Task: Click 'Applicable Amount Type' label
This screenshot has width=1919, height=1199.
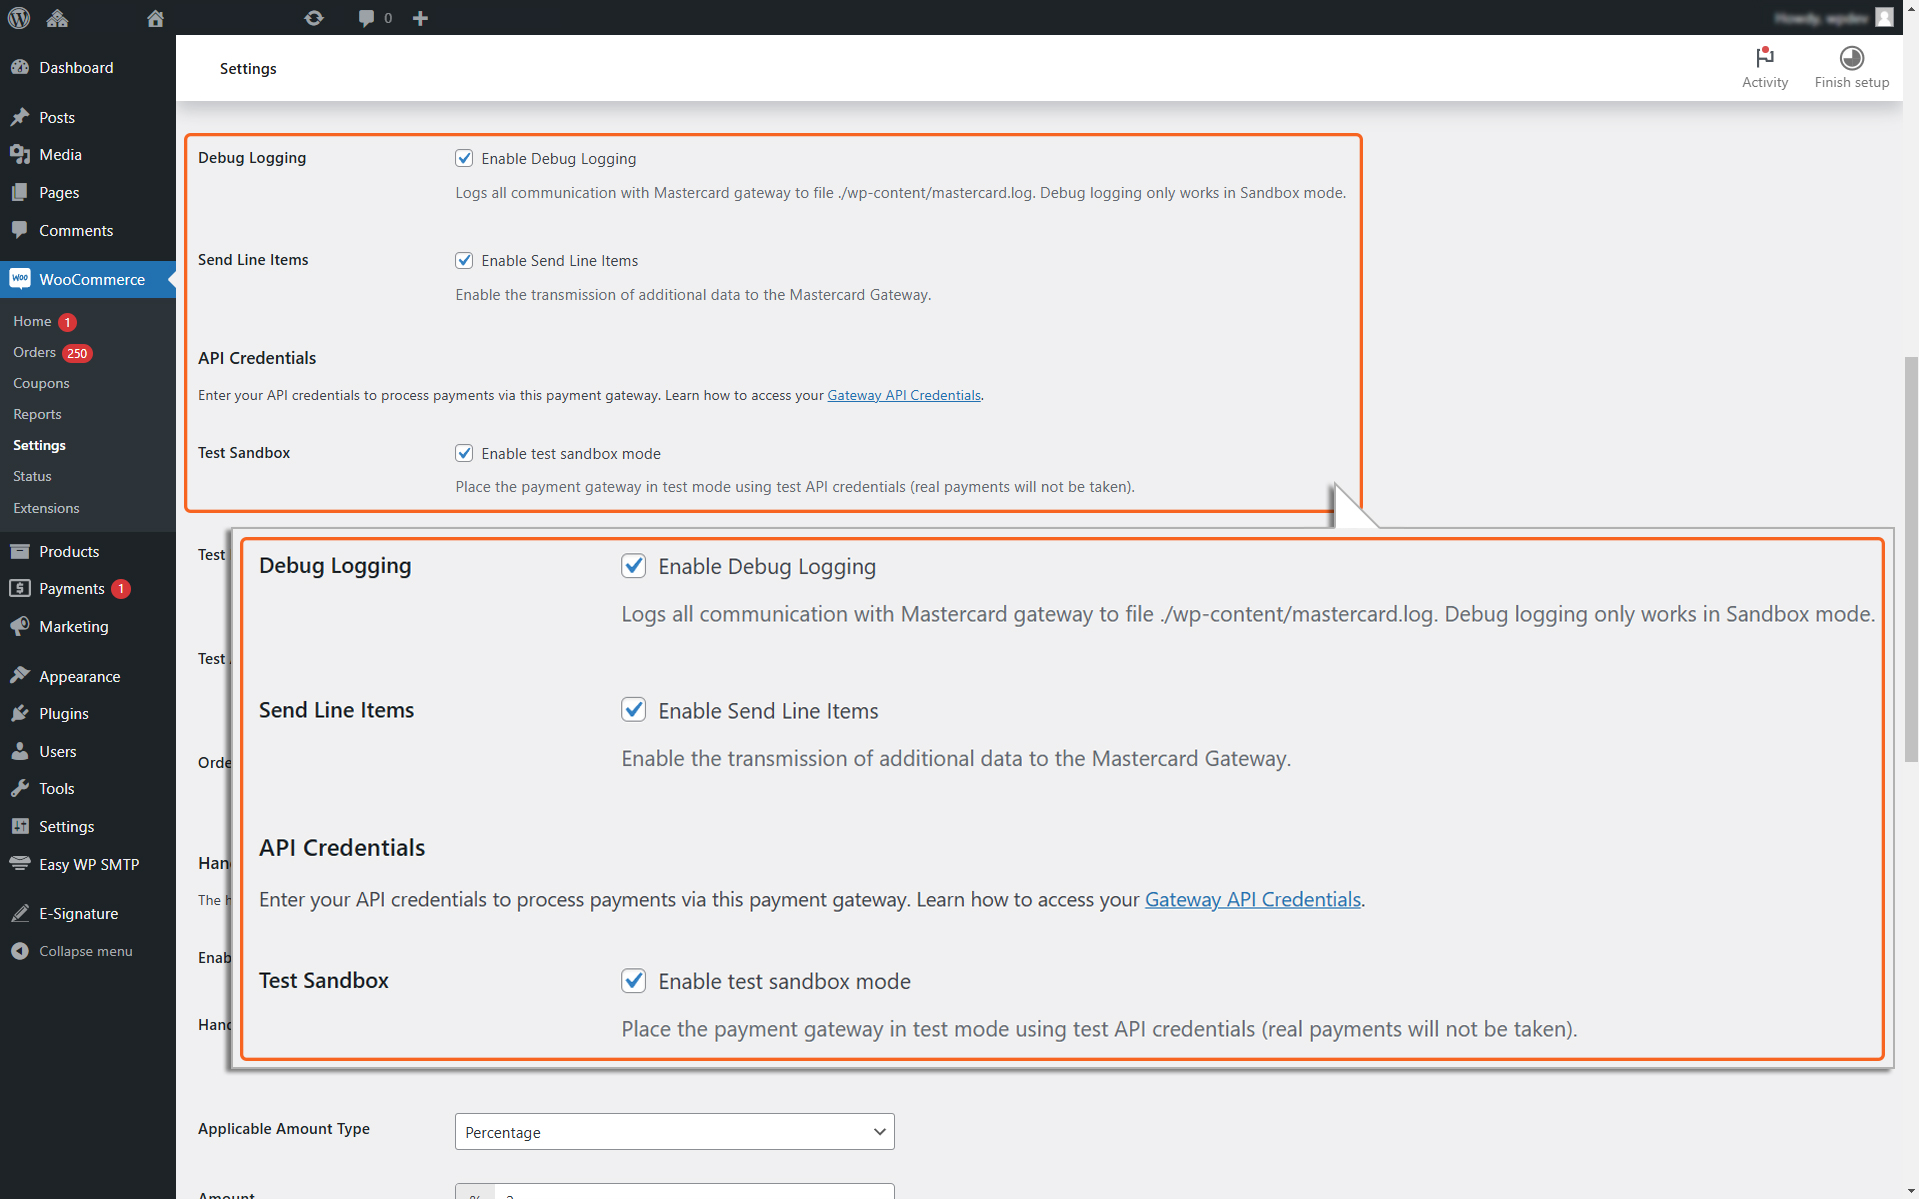Action: pyautogui.click(x=284, y=1129)
